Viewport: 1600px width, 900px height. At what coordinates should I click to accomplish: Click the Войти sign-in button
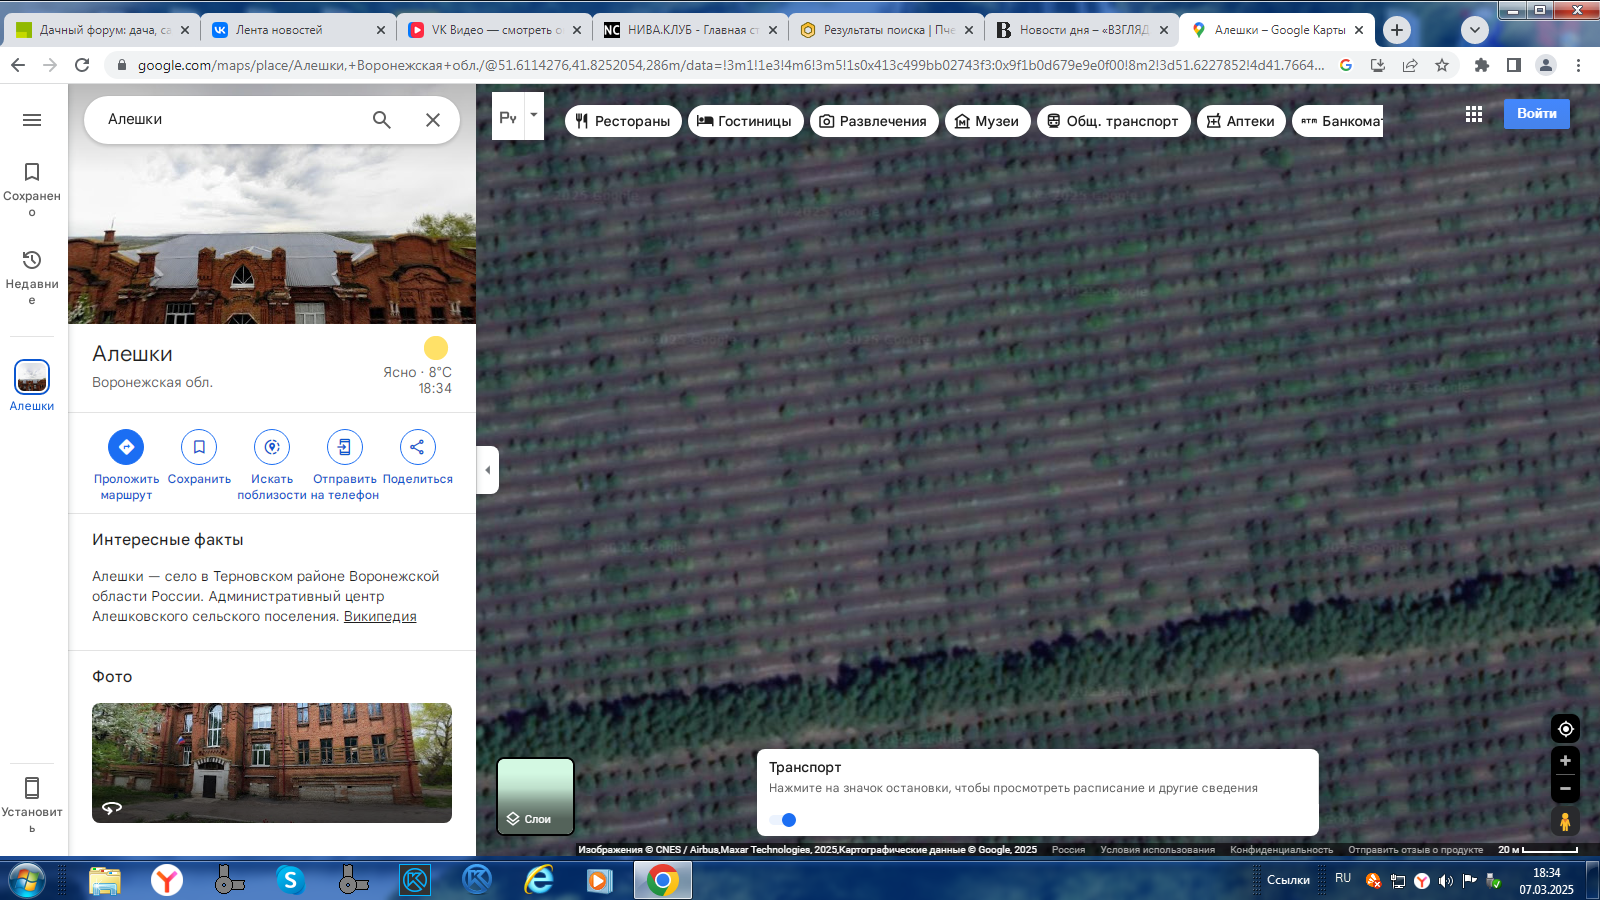point(1536,114)
